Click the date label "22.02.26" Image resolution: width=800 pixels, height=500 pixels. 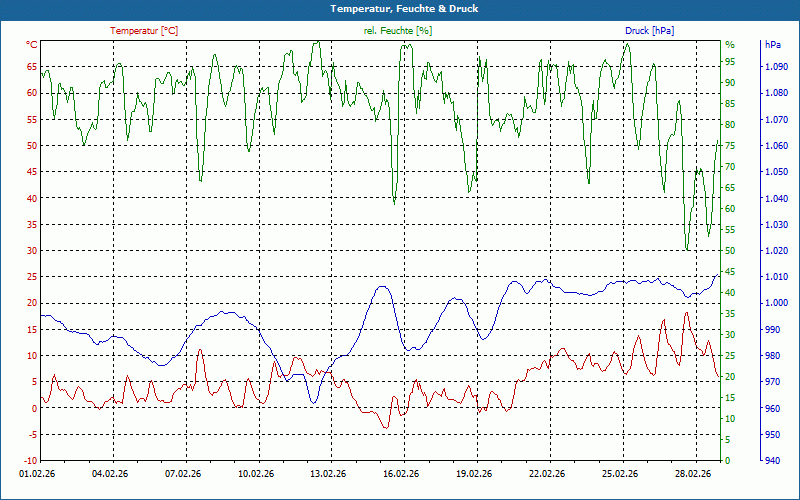pos(547,474)
